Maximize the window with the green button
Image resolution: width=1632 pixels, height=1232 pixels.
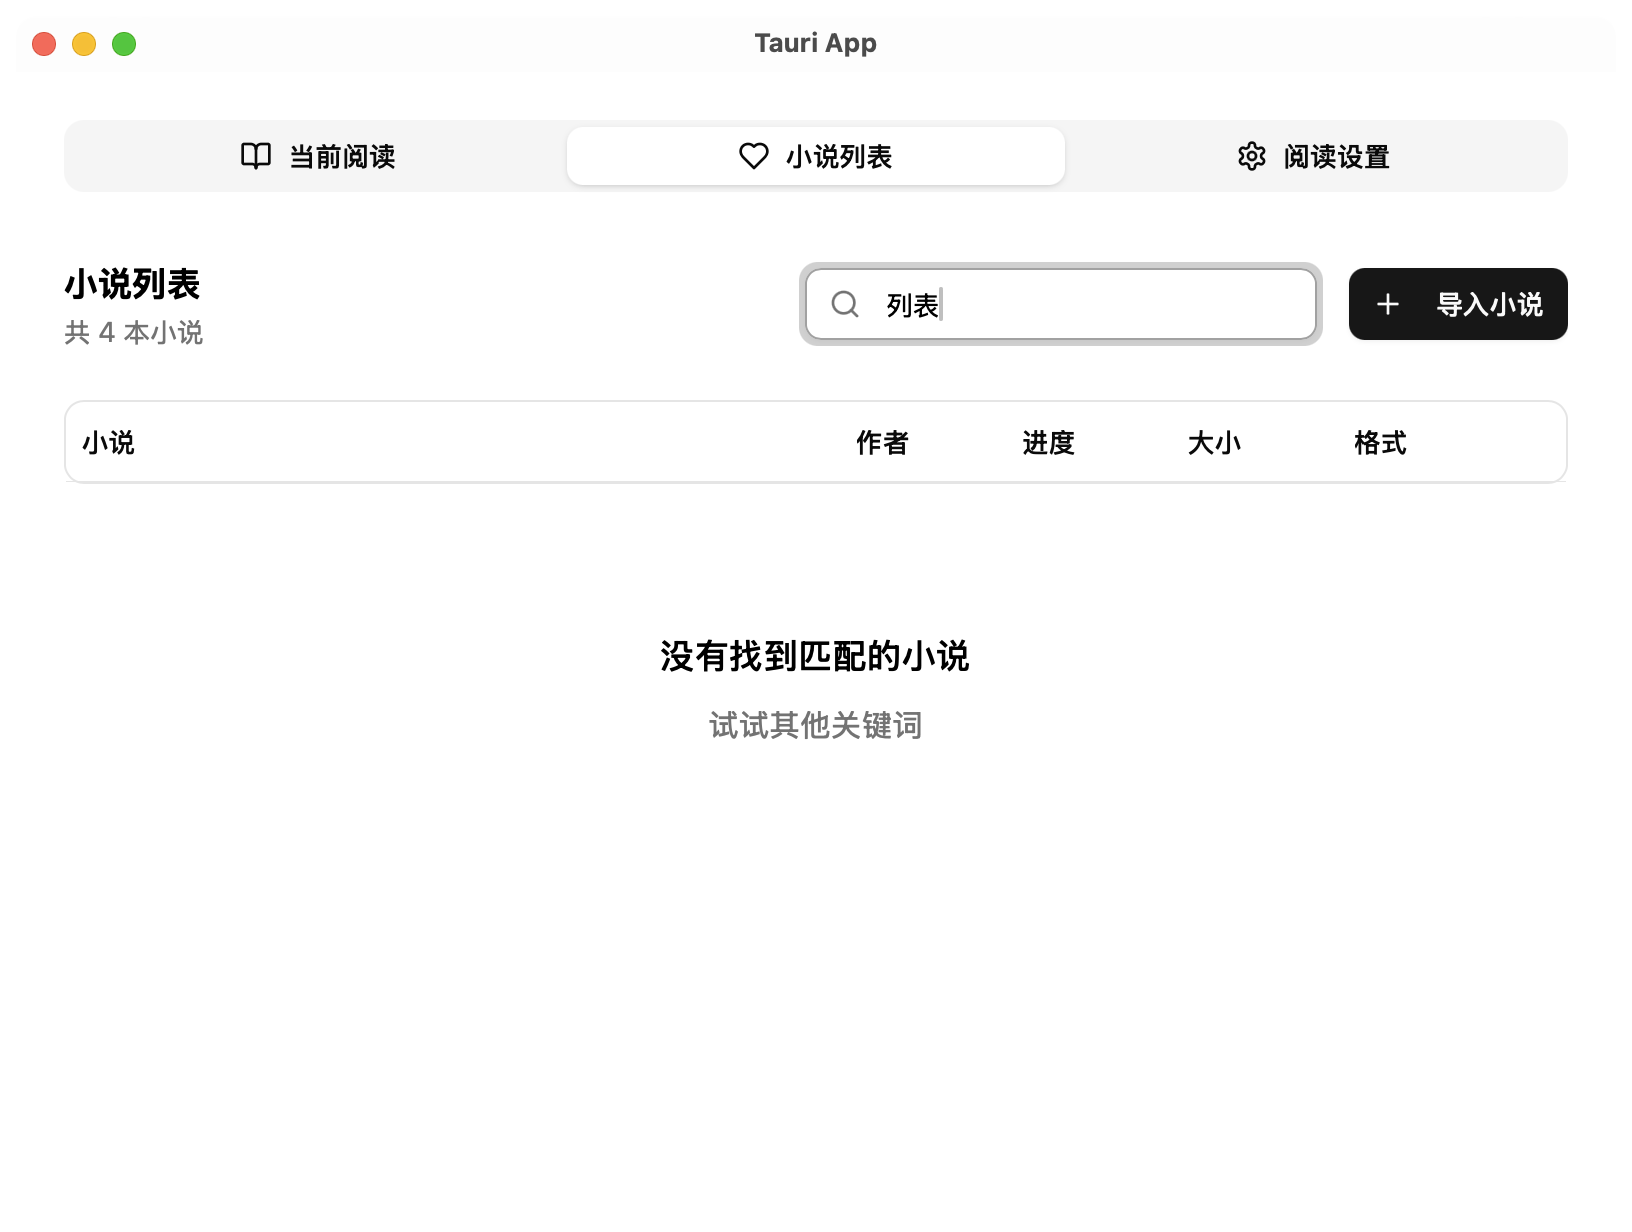[124, 44]
